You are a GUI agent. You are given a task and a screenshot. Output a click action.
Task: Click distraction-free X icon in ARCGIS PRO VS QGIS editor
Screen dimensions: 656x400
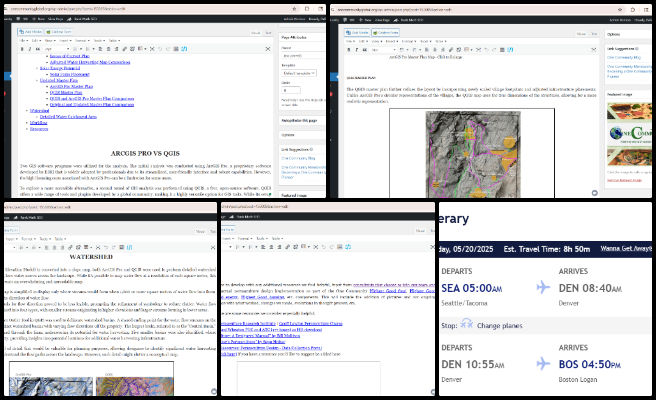pyautogui.click(x=268, y=49)
